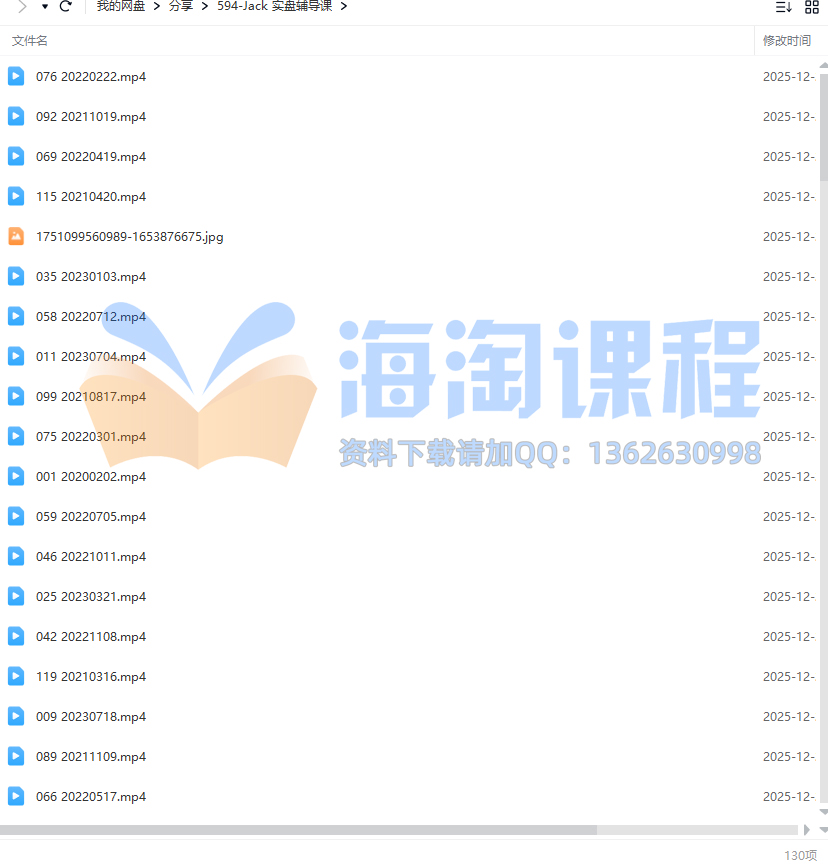
Task: Click the refresh icon in the toolbar
Action: coord(66,6)
